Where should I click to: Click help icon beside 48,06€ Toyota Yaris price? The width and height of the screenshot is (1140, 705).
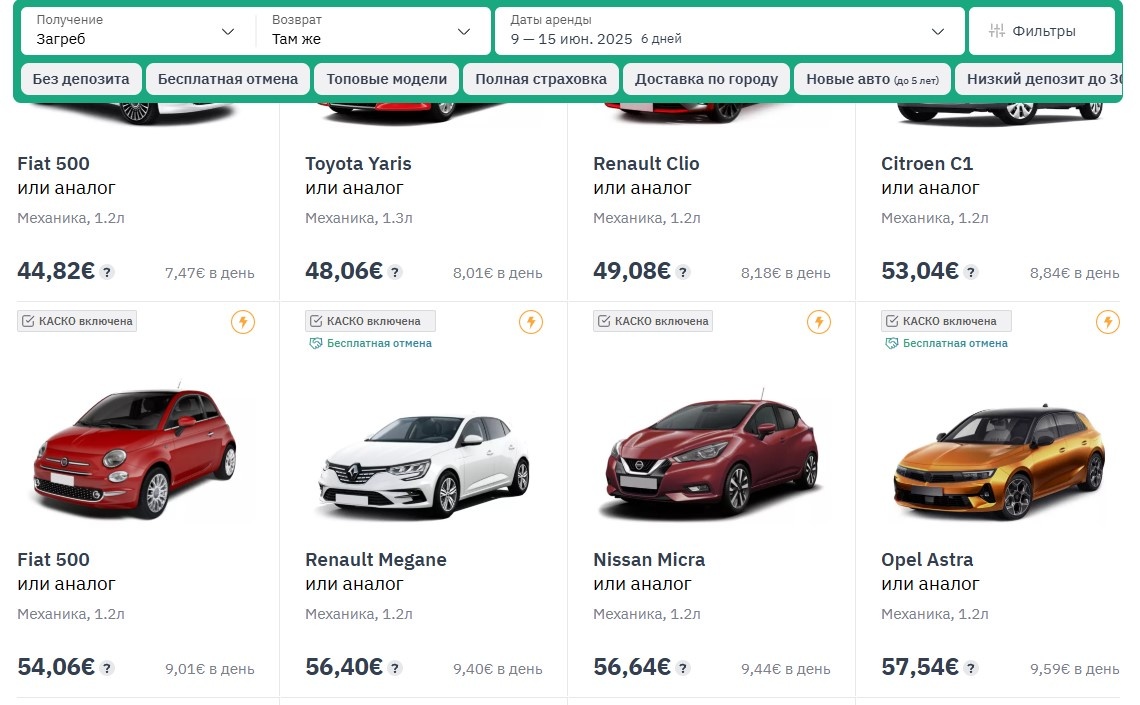(x=395, y=272)
